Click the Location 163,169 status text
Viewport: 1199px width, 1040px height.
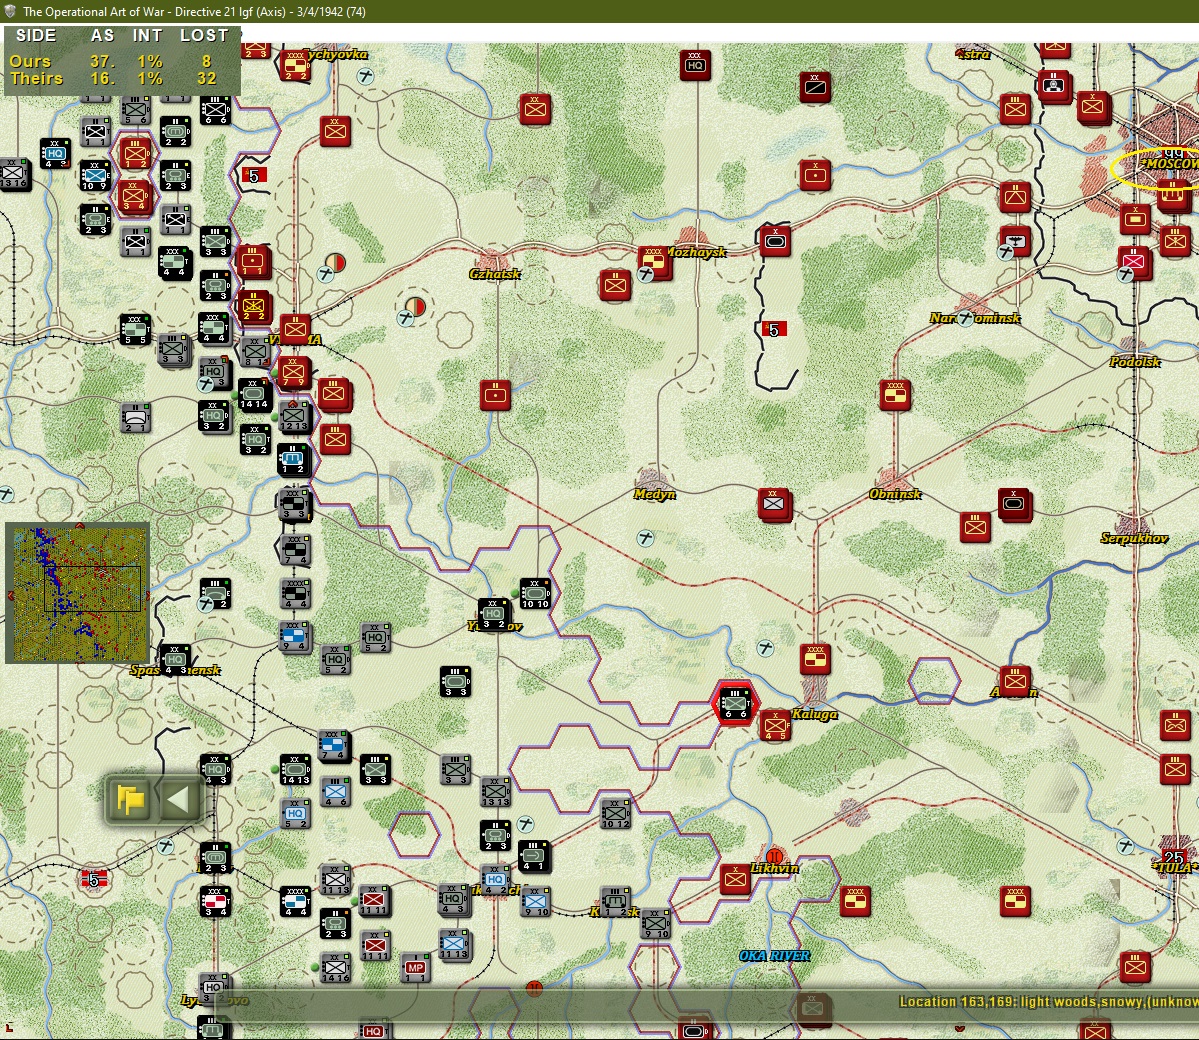tap(1048, 1002)
